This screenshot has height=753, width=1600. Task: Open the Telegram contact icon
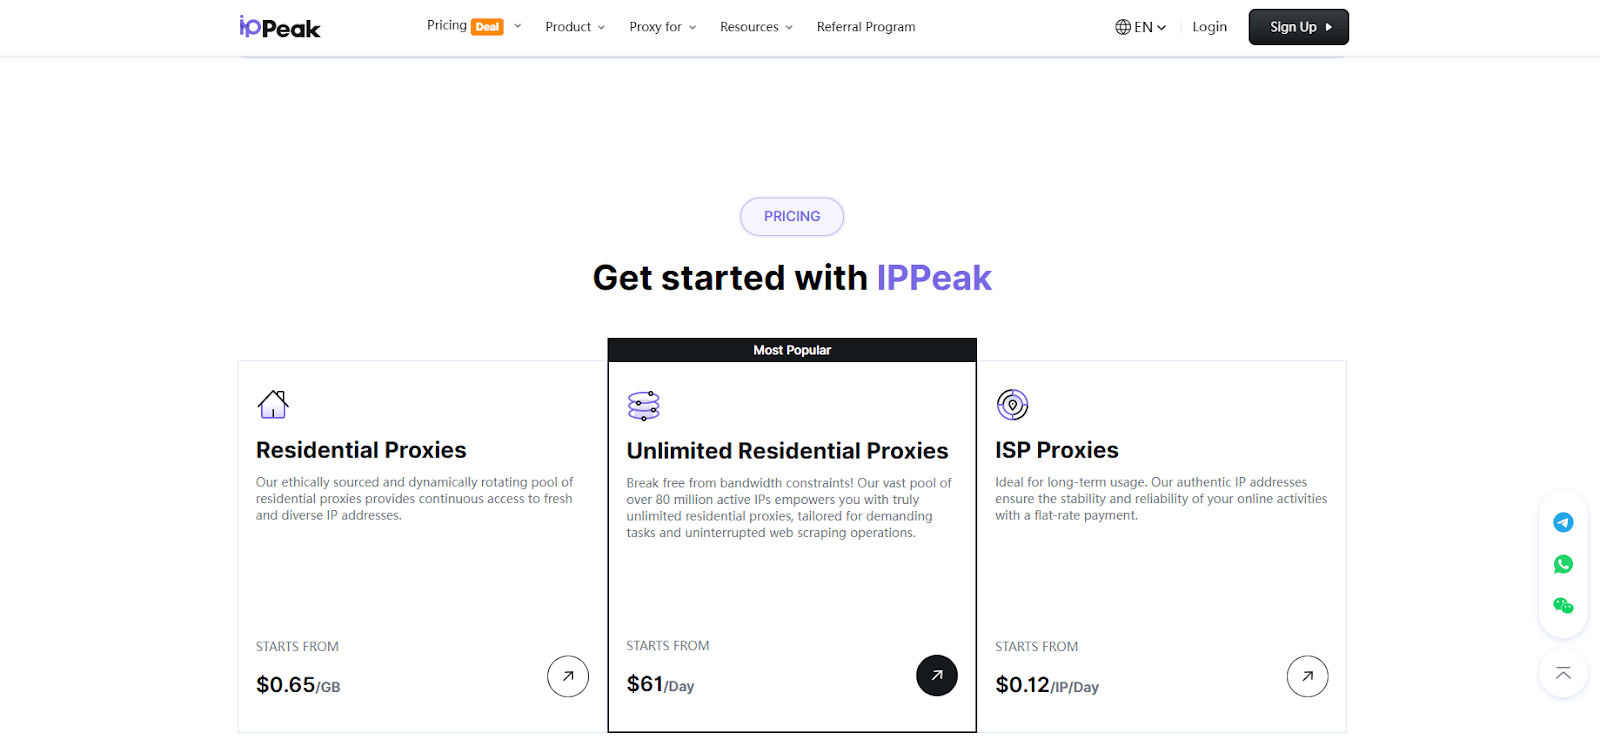tap(1563, 522)
